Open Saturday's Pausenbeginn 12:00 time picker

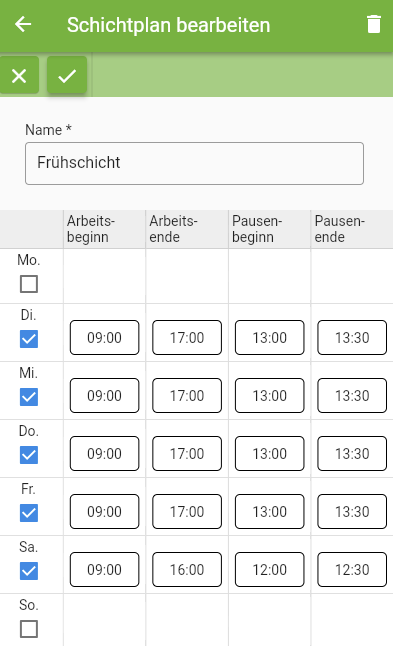[270, 569]
